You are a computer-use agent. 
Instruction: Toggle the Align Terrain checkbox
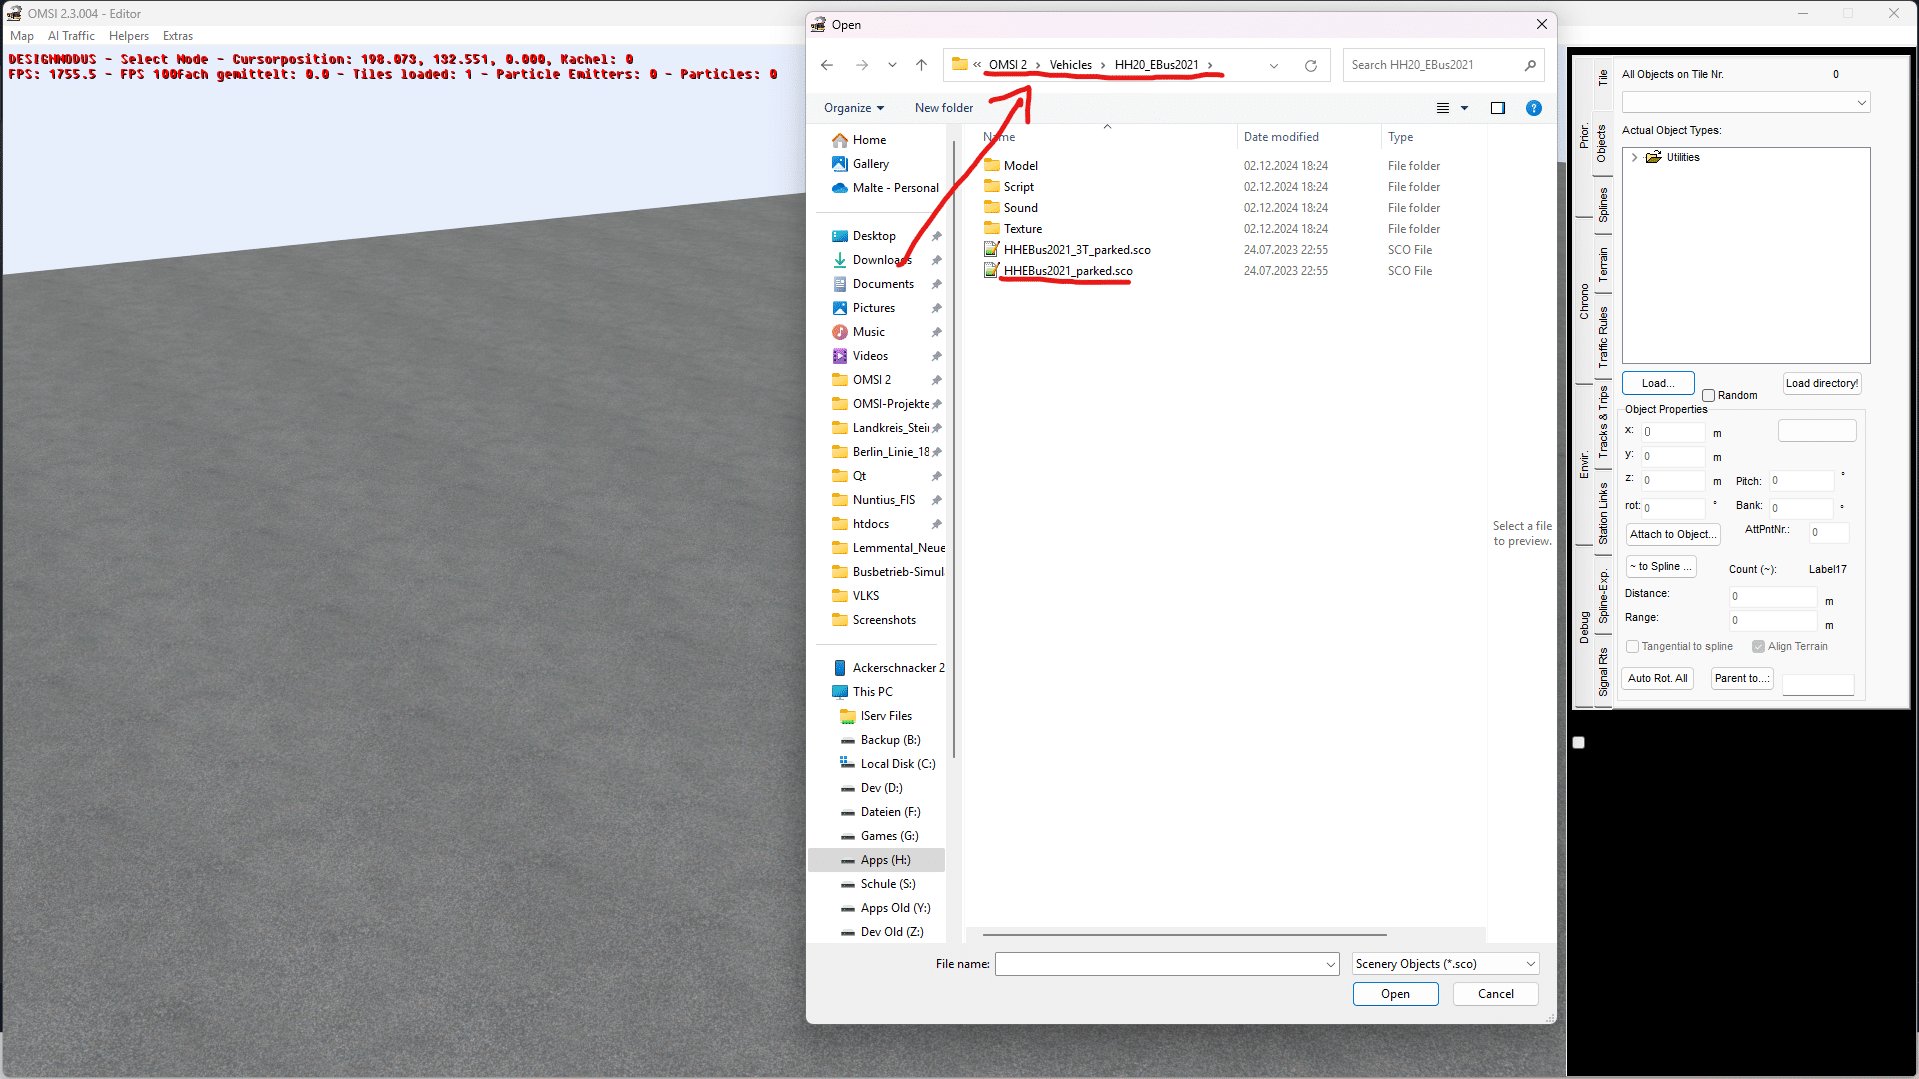(x=1758, y=647)
